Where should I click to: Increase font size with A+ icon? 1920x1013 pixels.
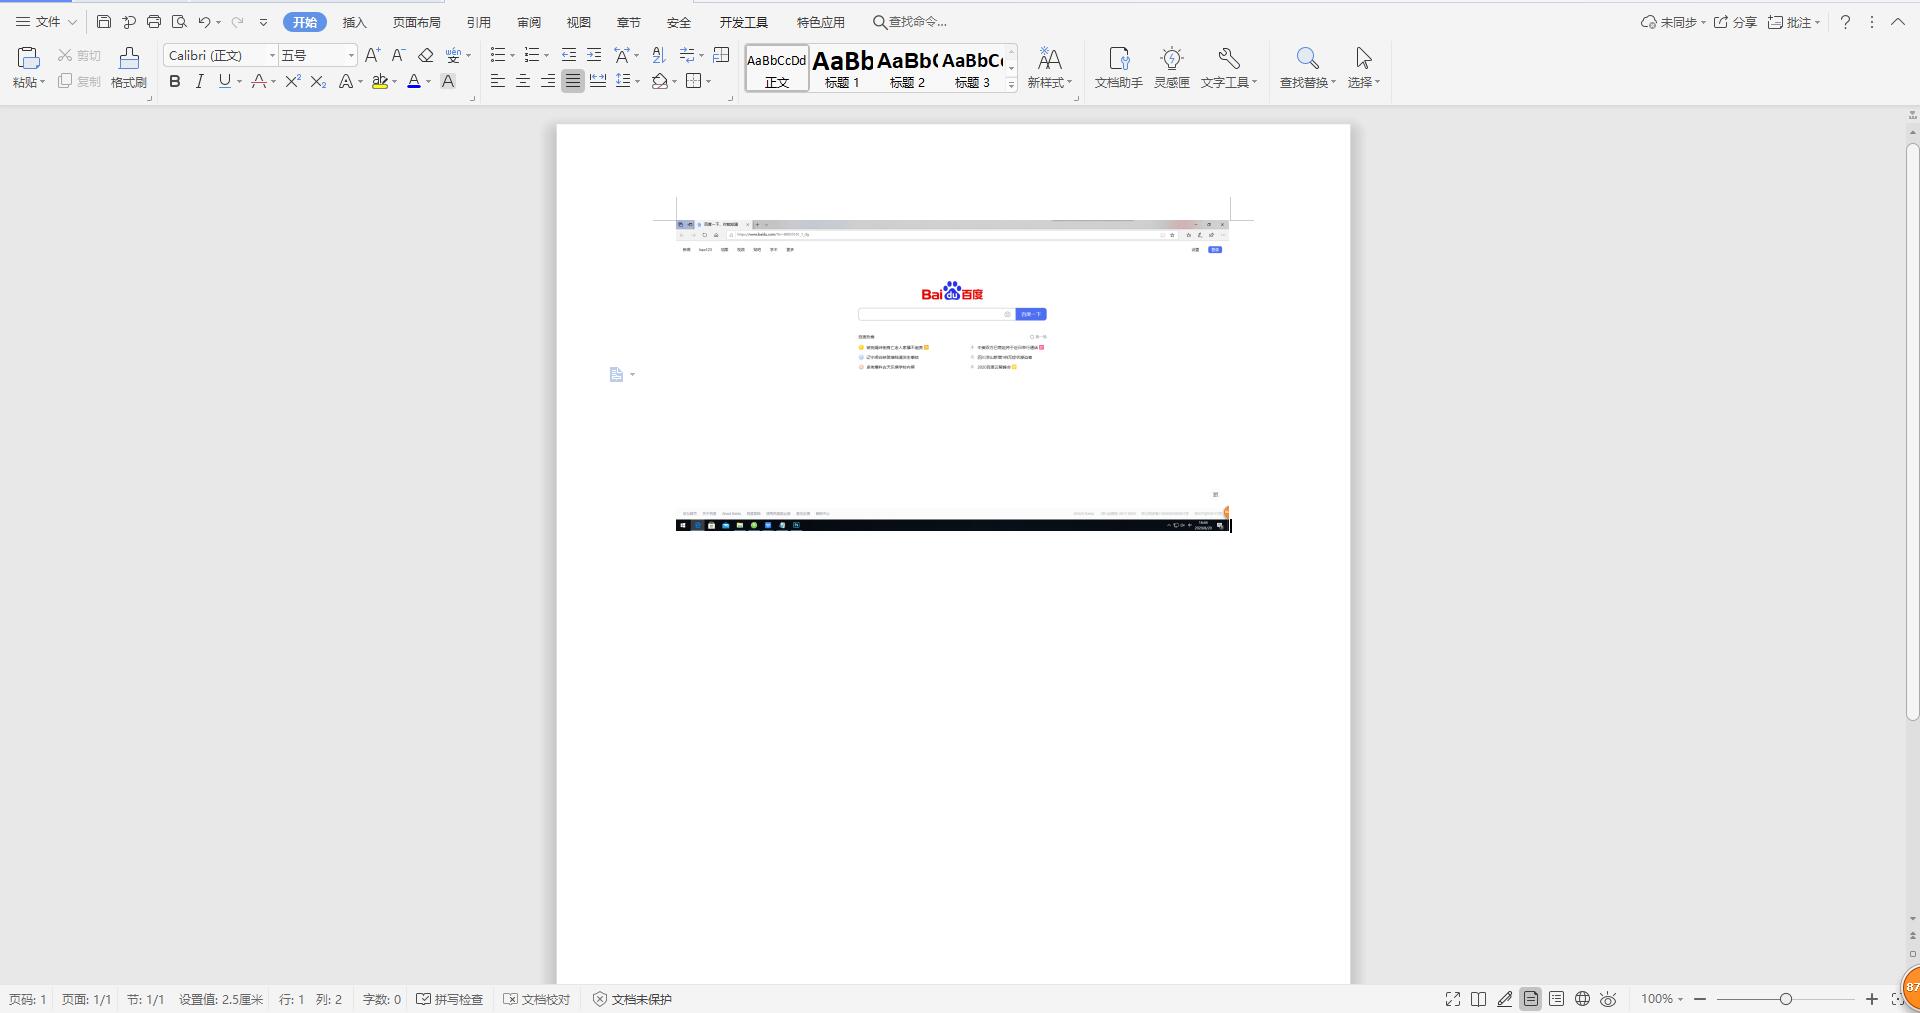(x=372, y=55)
